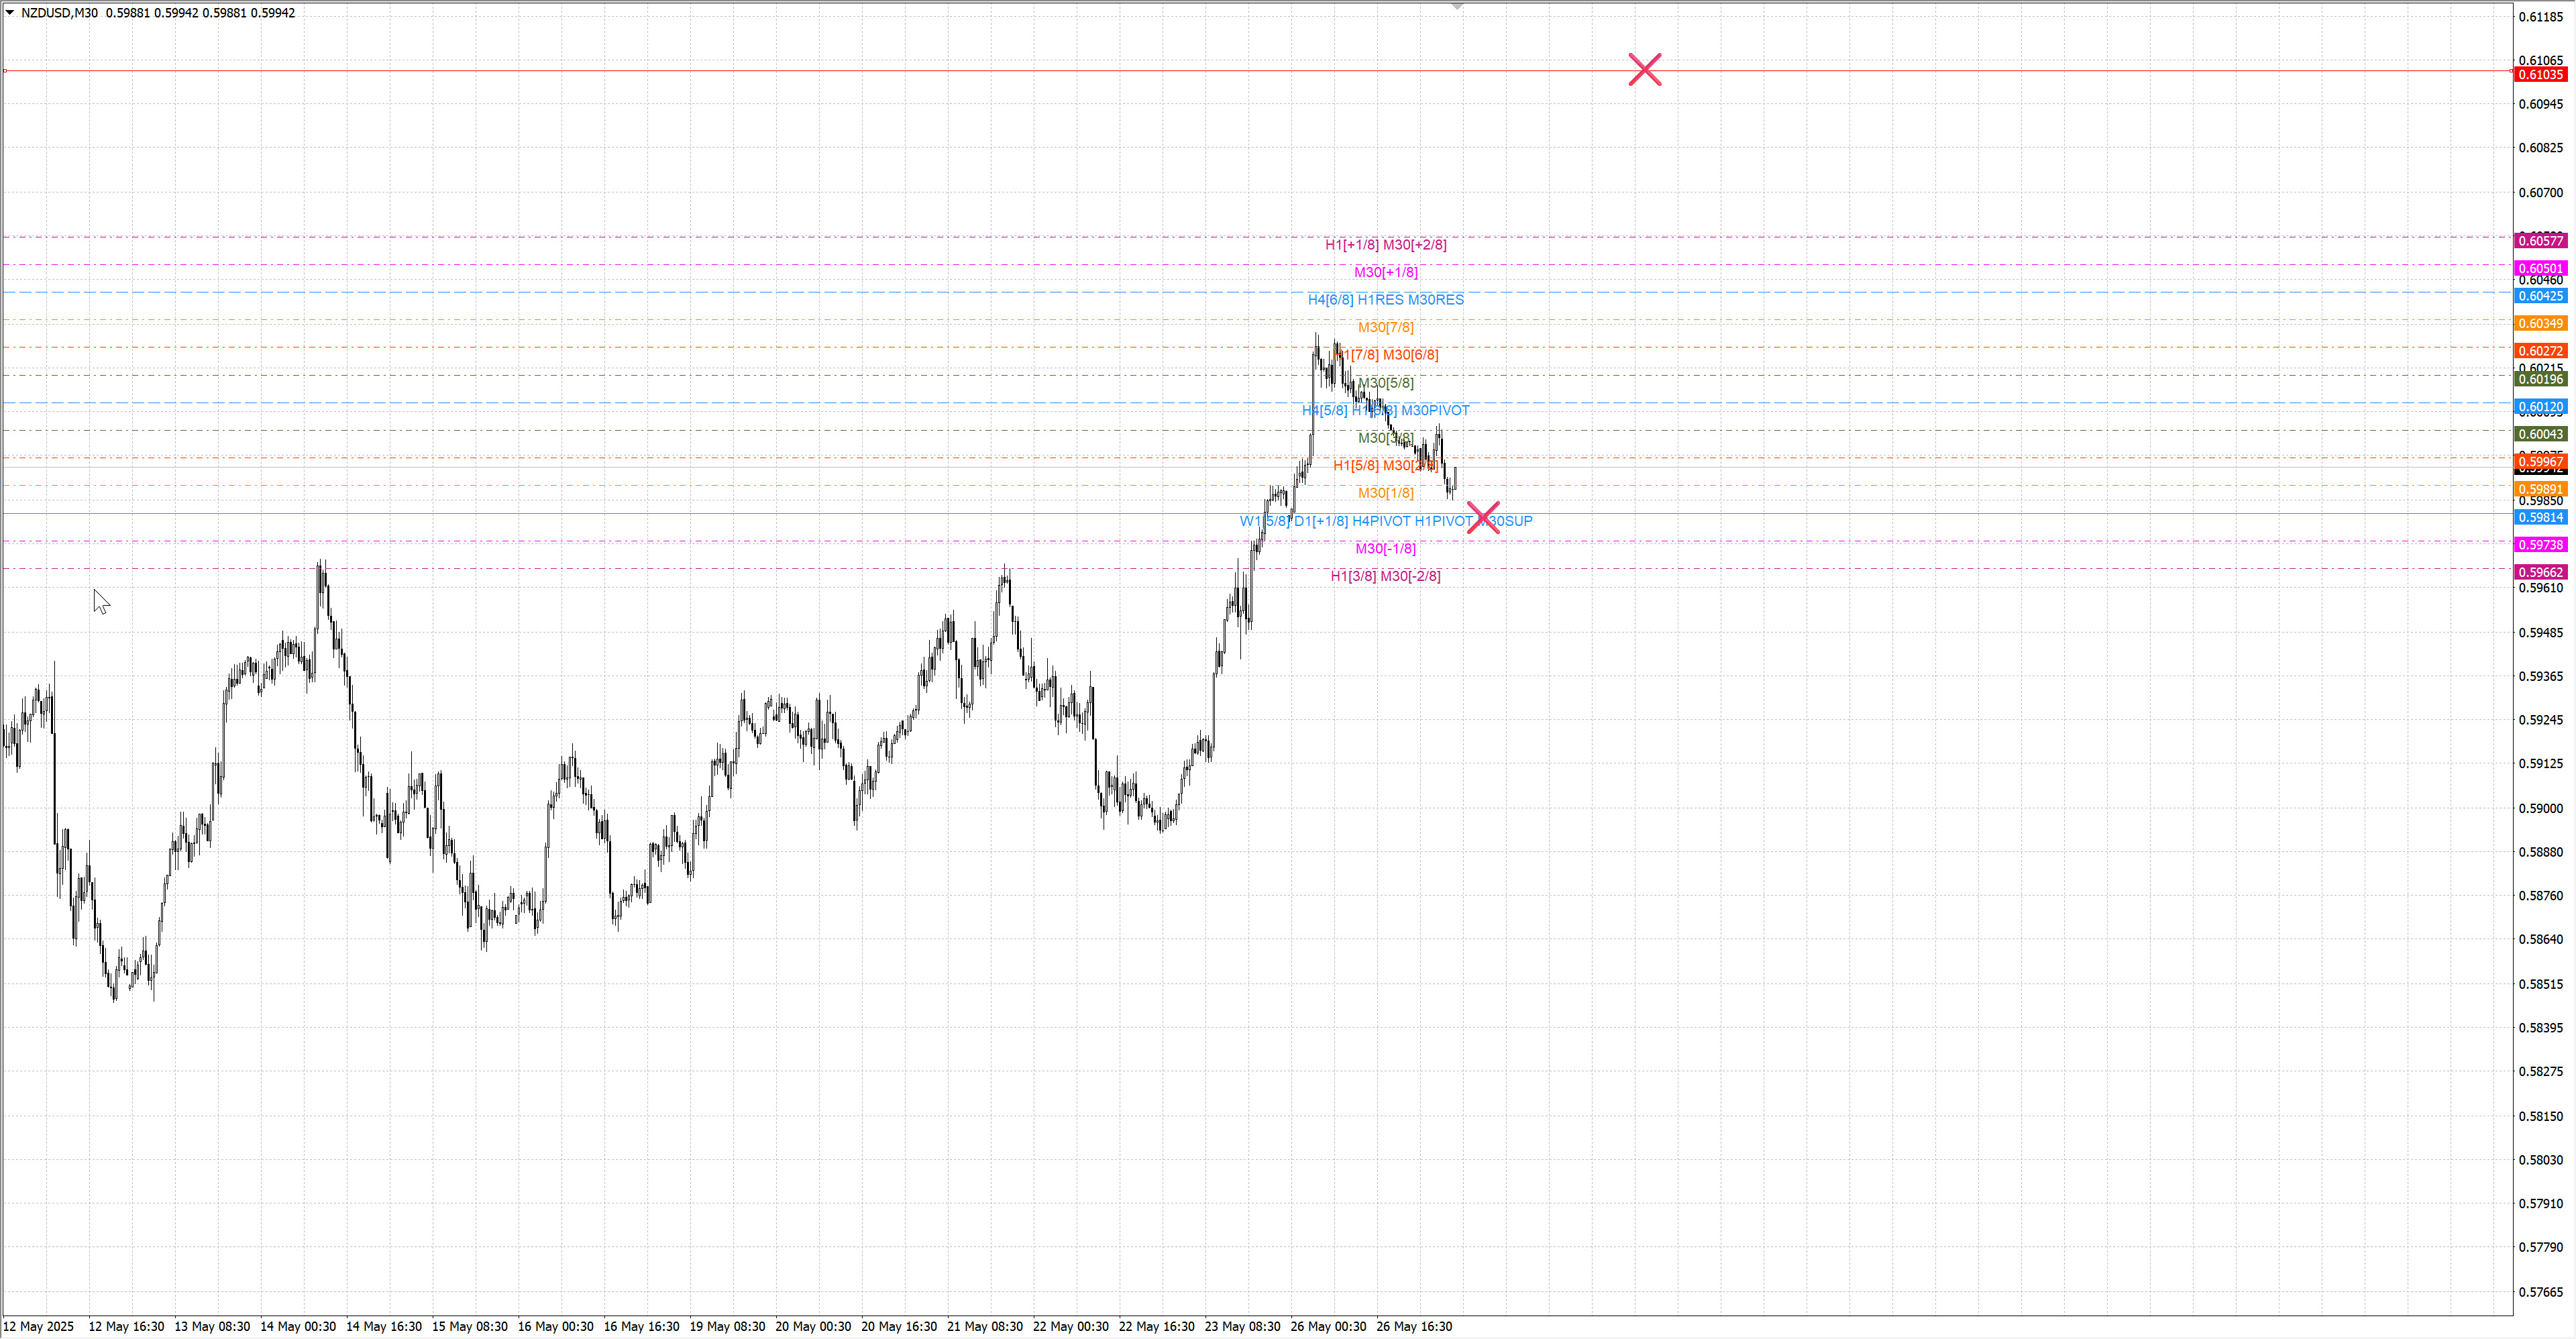Click the blue 0.60425 price tag

(2540, 296)
